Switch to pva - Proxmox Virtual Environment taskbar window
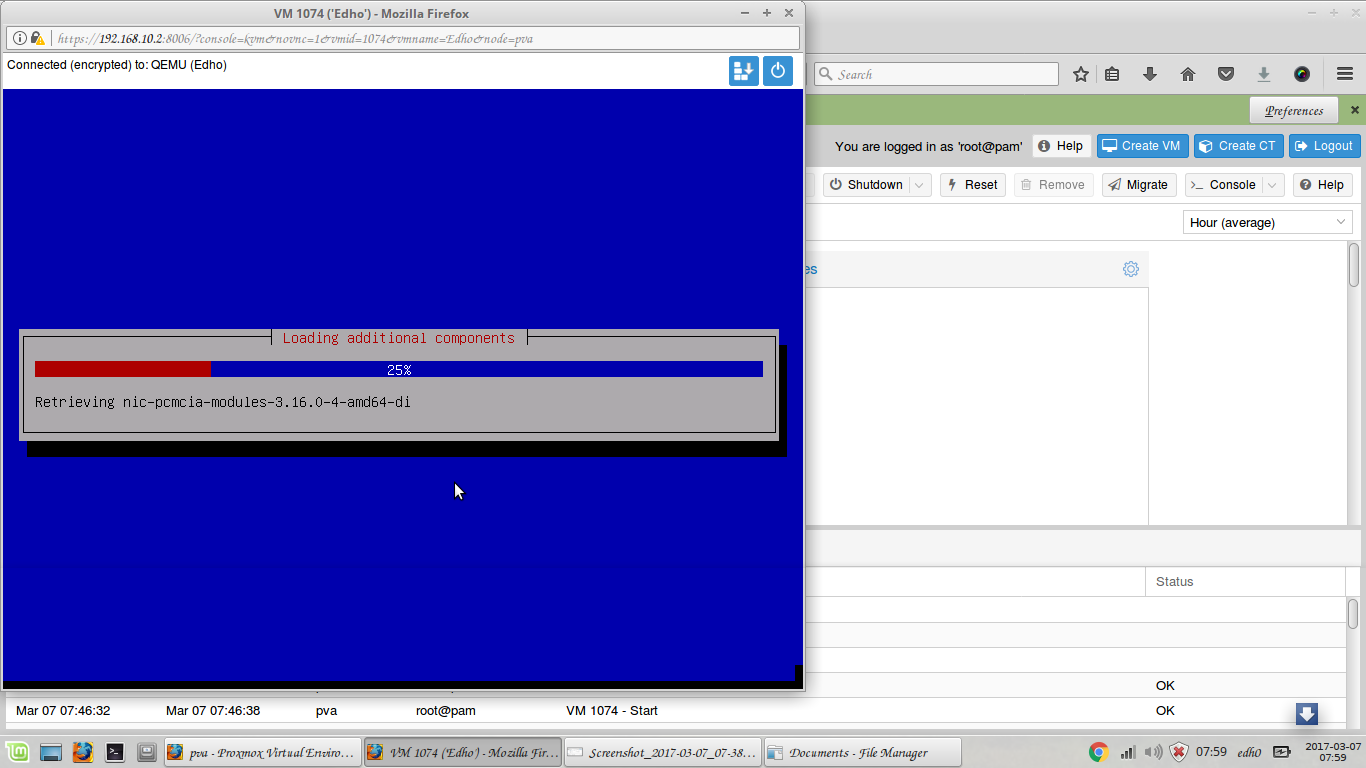This screenshot has height=768, width=1366. [x=261, y=753]
